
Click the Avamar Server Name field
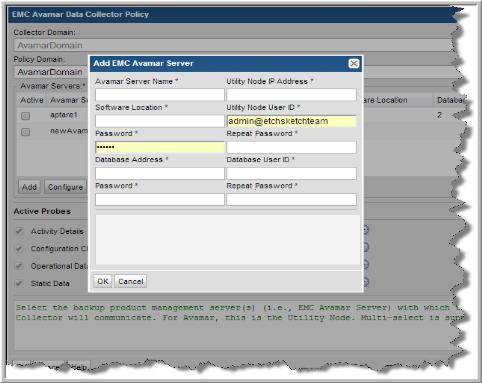pyautogui.click(x=160, y=95)
